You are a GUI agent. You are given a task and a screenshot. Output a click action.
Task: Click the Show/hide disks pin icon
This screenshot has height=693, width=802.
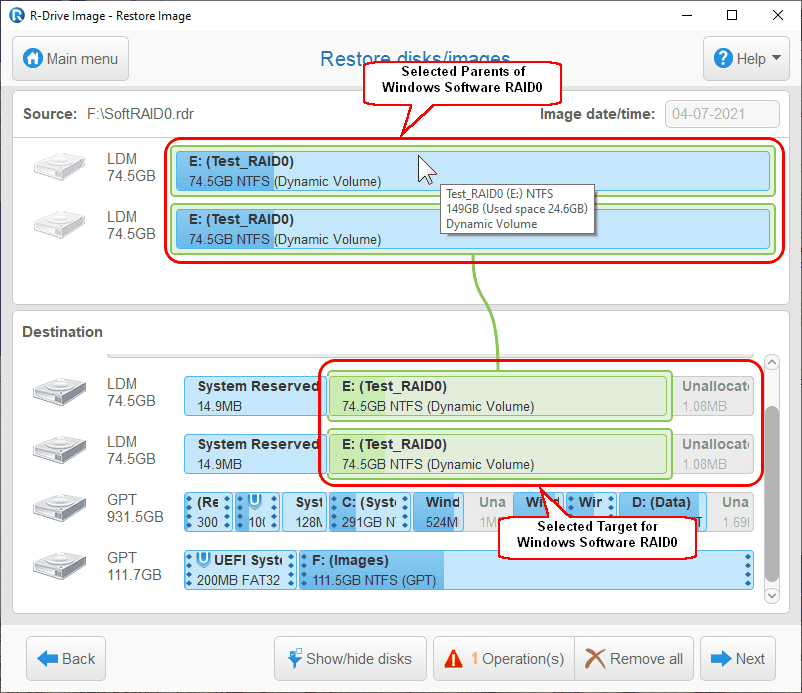[295, 659]
